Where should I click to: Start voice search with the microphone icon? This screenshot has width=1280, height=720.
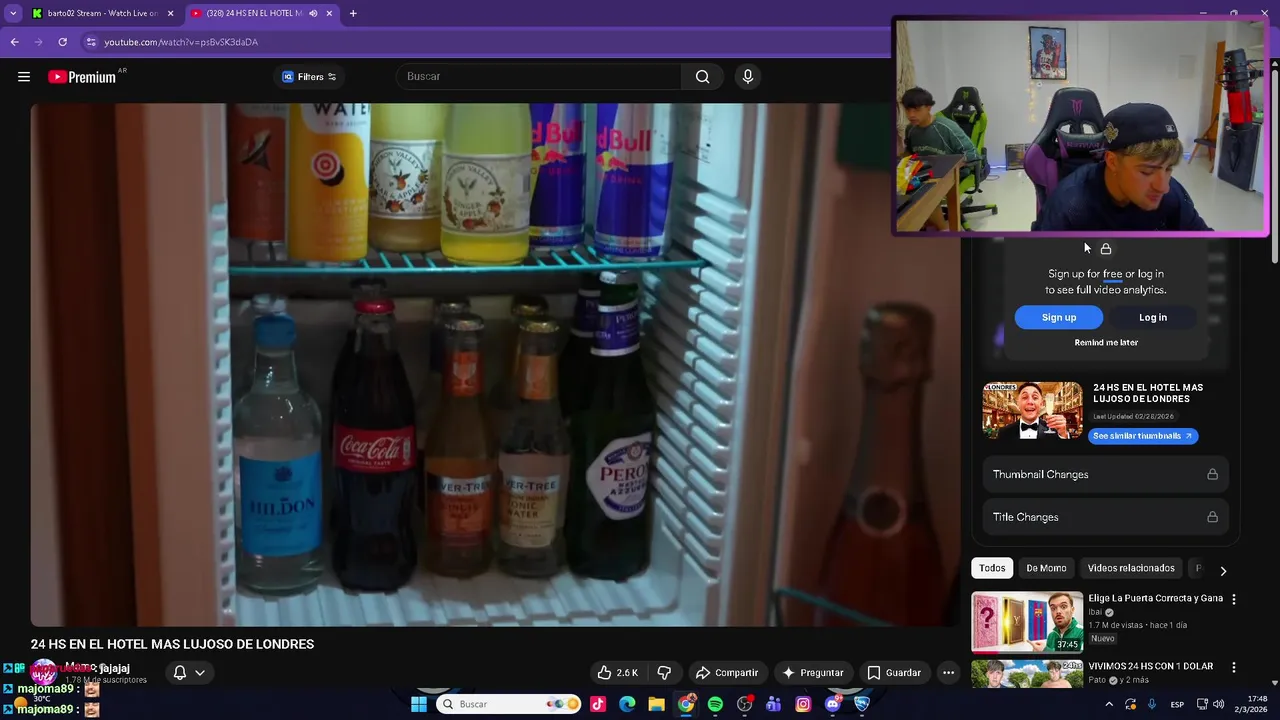(747, 77)
